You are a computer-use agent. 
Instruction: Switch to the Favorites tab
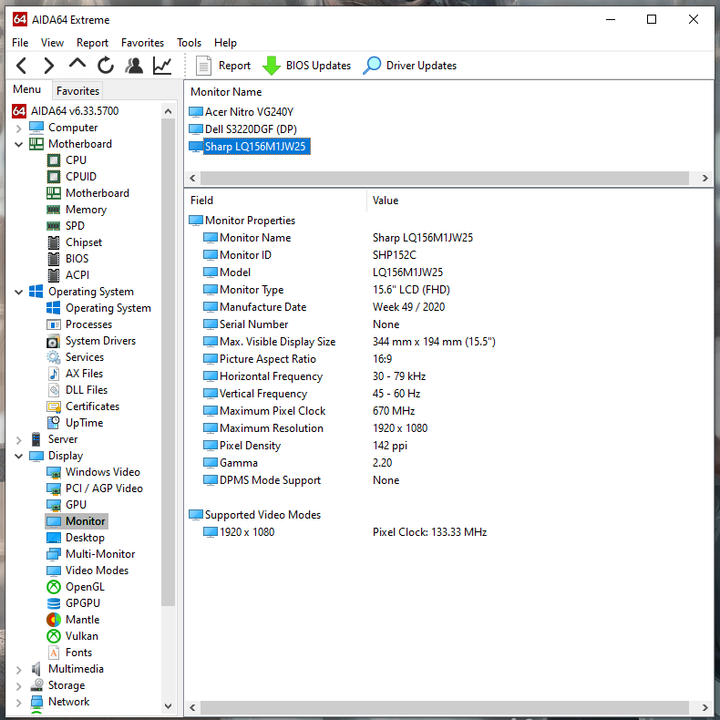coord(77,91)
